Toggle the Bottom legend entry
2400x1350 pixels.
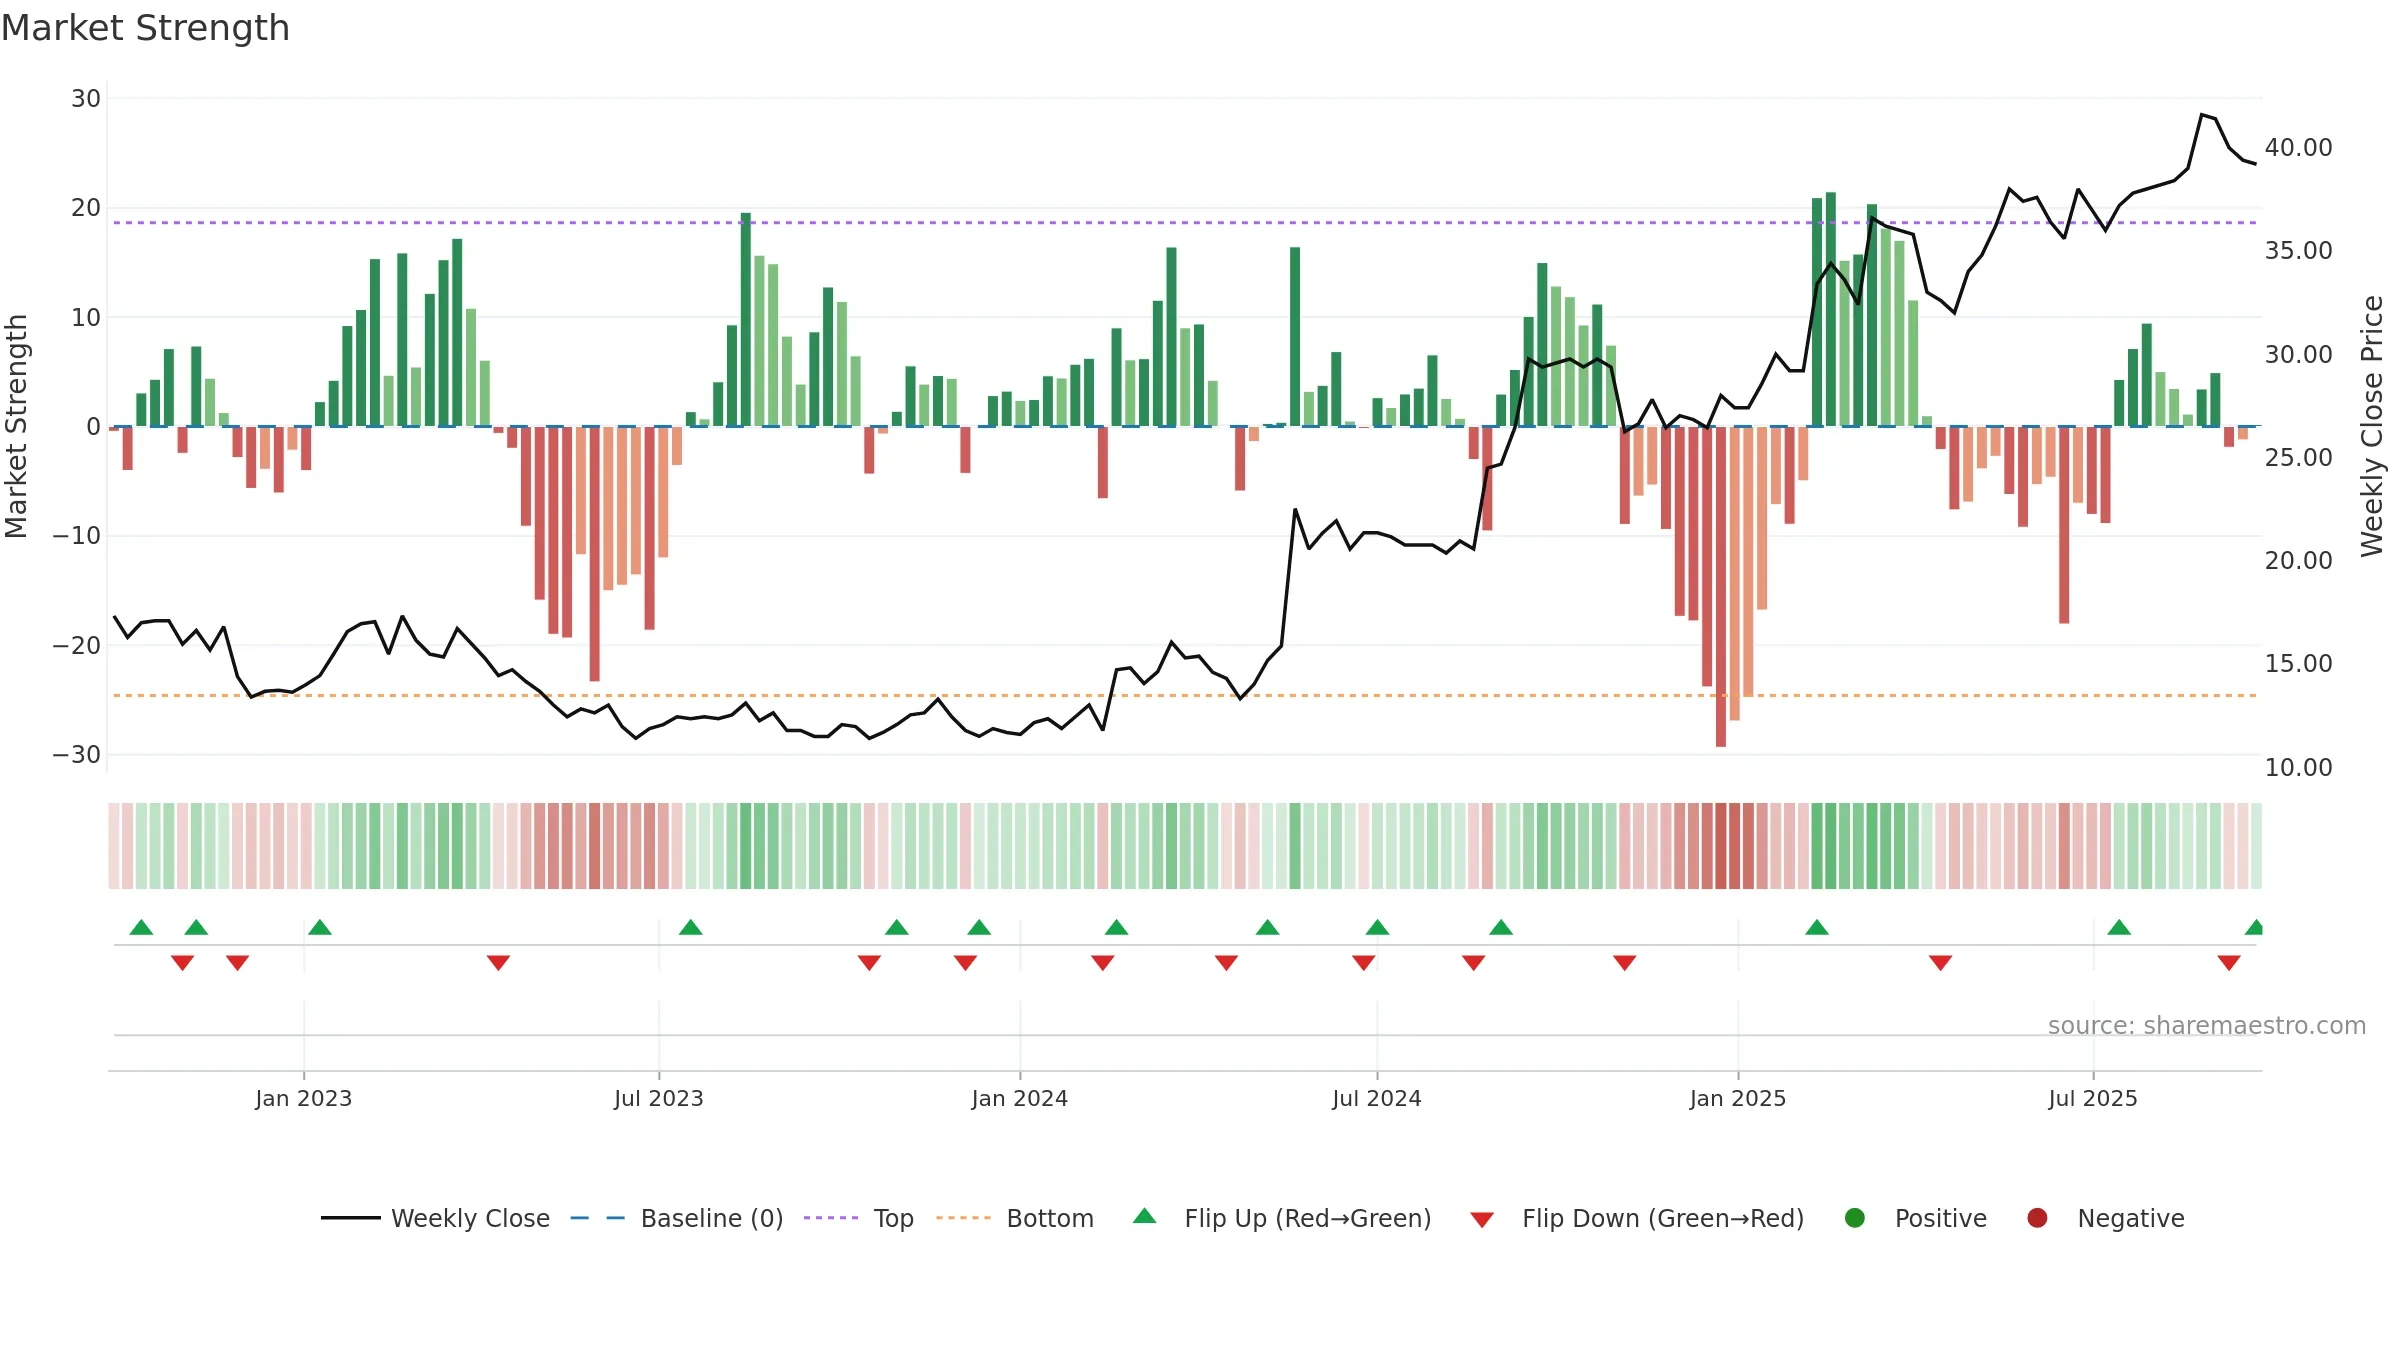[1015, 1218]
